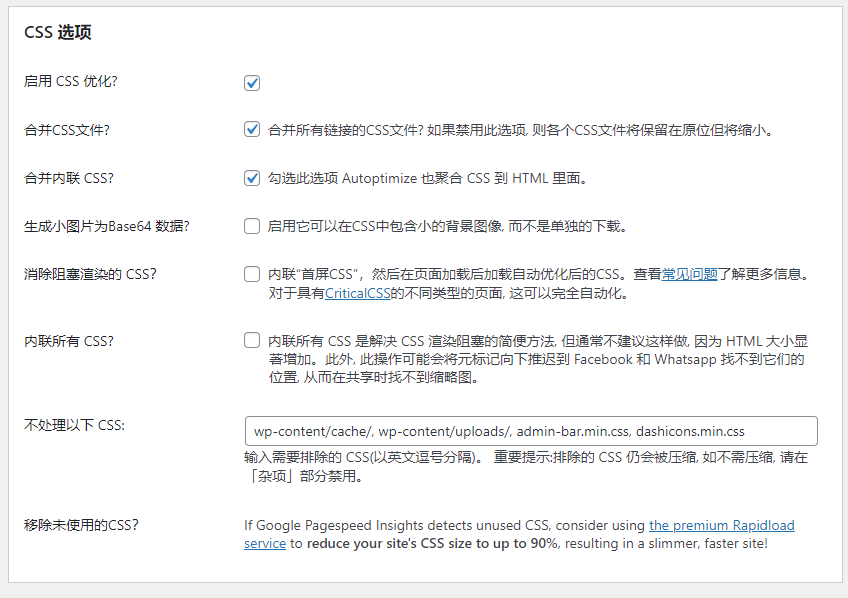The image size is (848, 598).
Task: Click description text 勾选此选项 Autoptimize
Action: click(x=427, y=178)
